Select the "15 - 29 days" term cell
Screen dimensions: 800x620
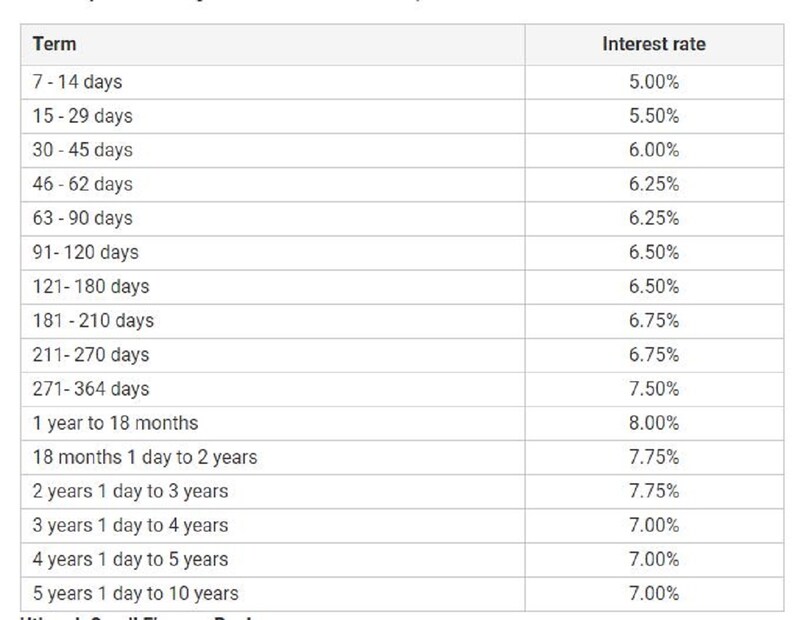[82, 116]
